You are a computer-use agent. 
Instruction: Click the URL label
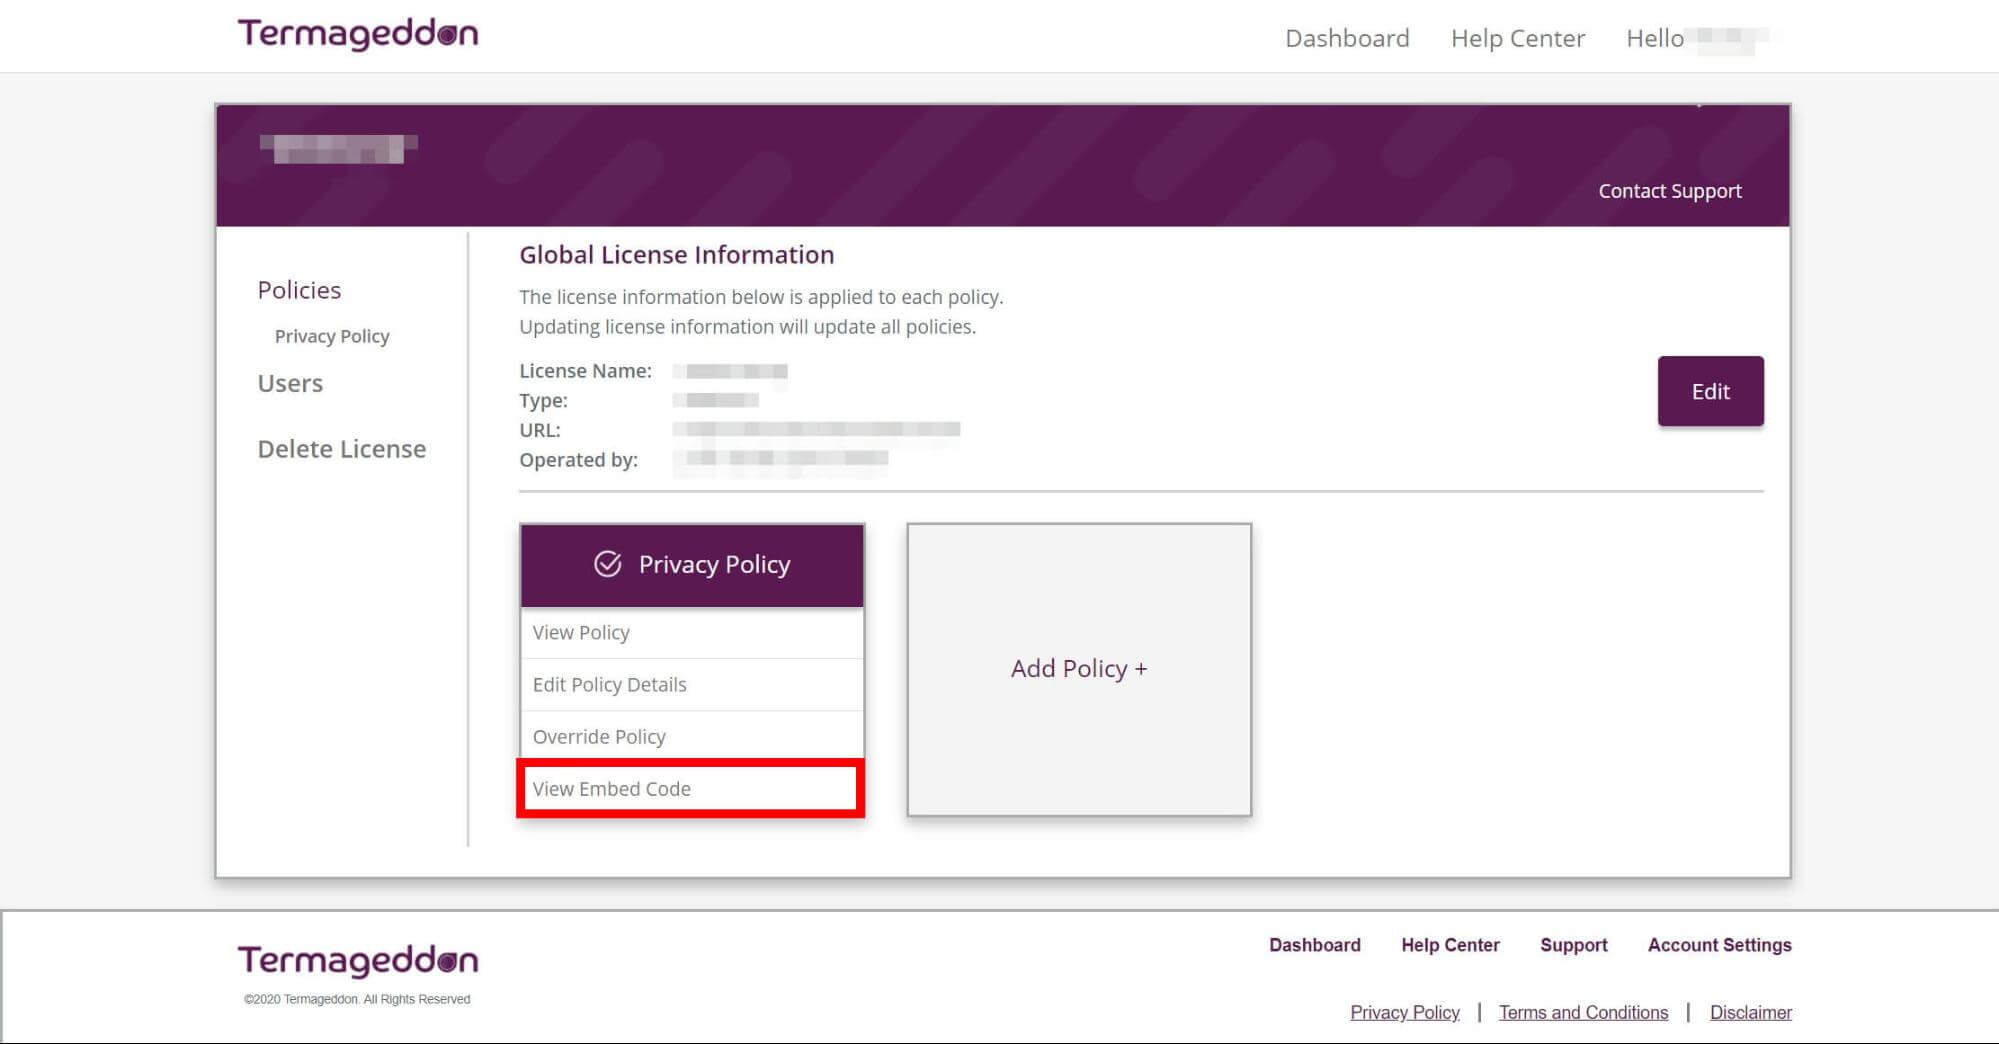tap(540, 430)
